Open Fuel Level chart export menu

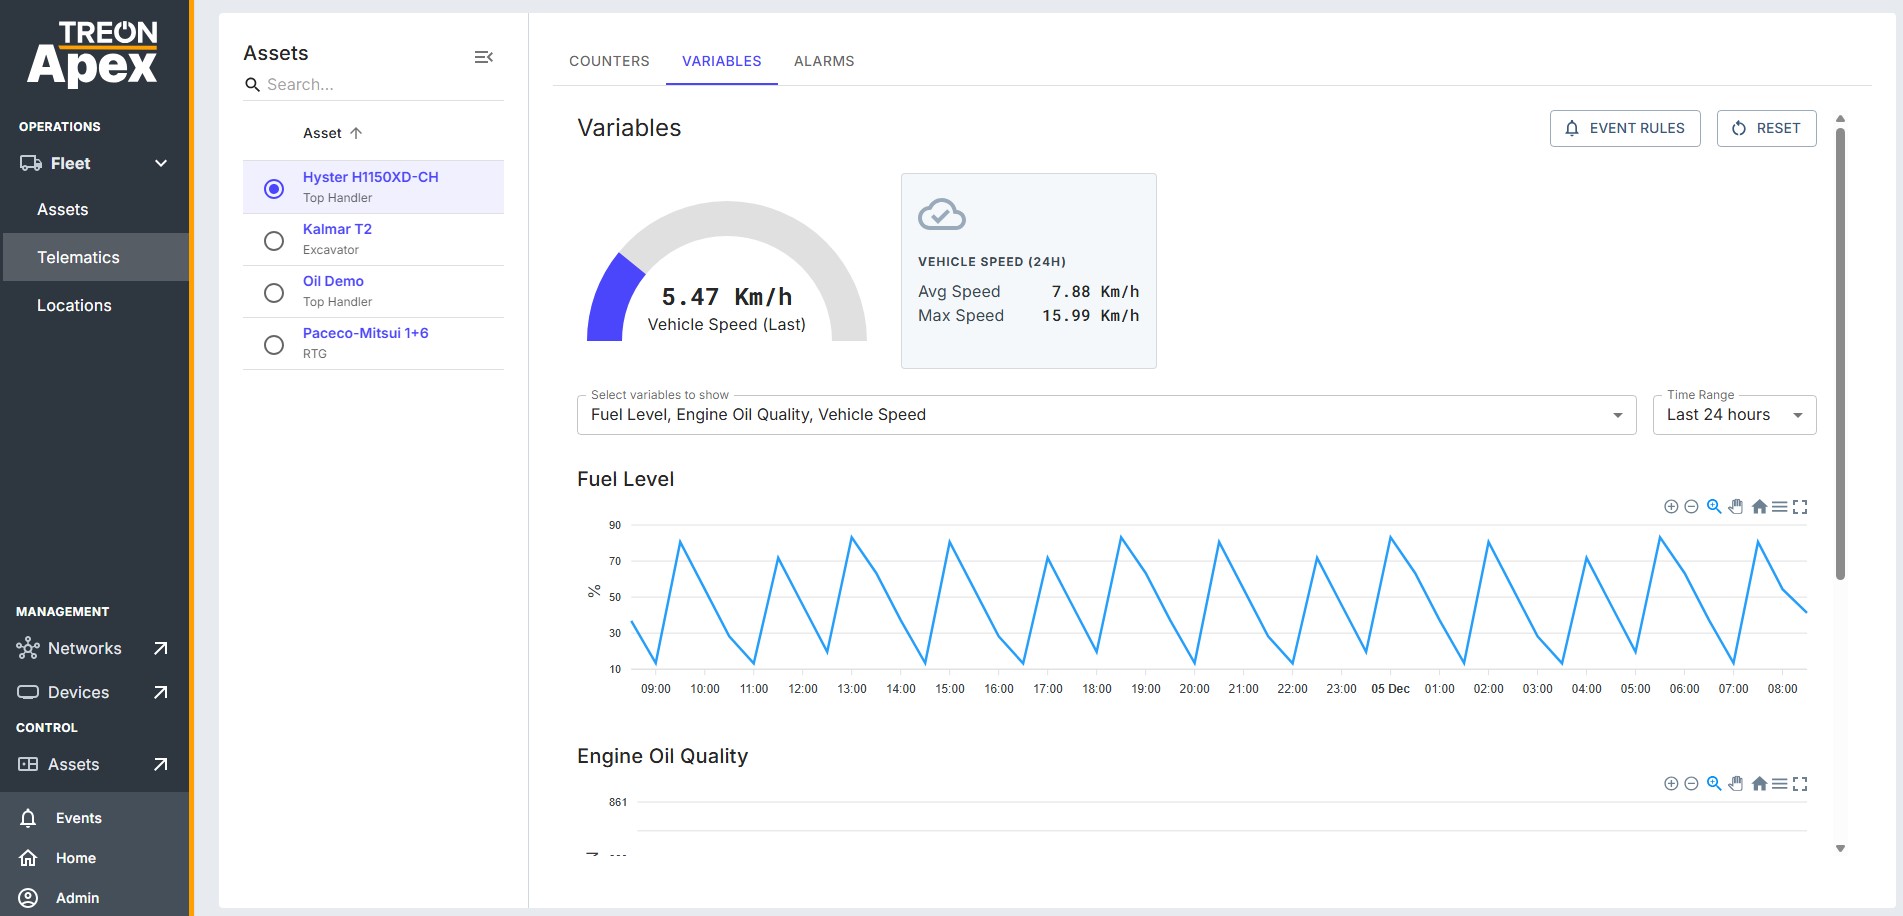(1780, 507)
